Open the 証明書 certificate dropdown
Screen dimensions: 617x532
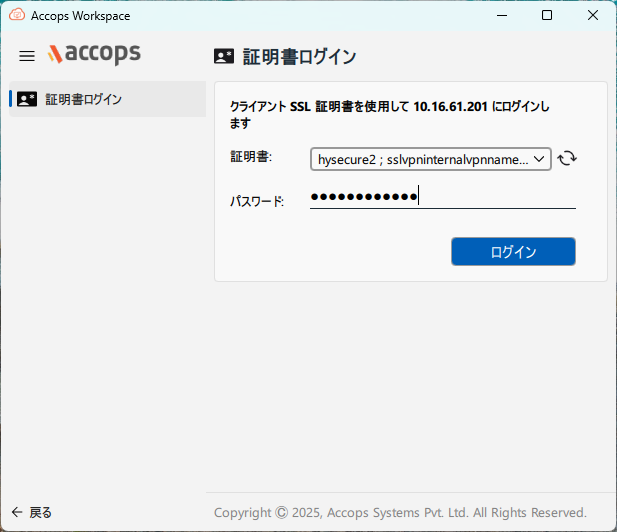pyautogui.click(x=430, y=159)
